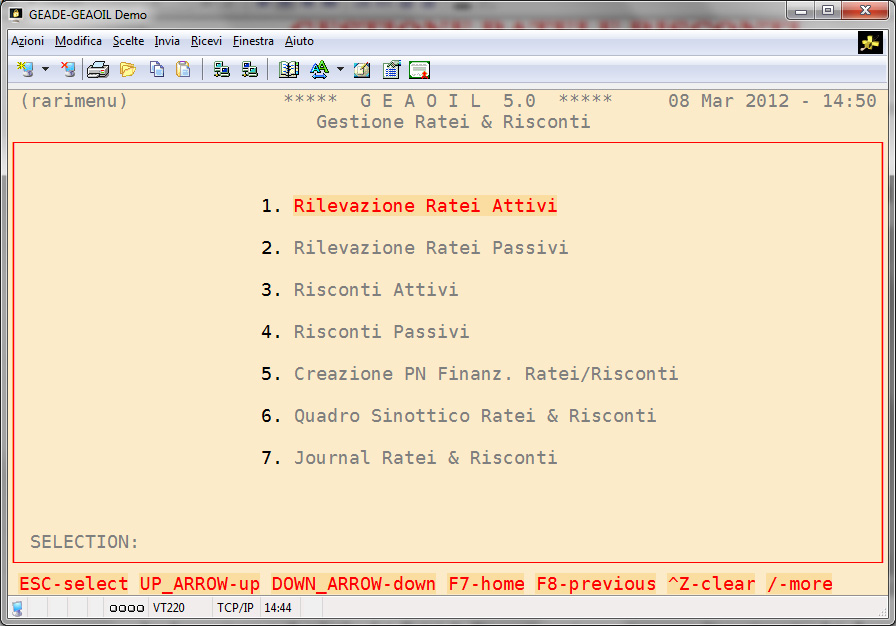Click the font size toolbar icon
Screen dimensions: 896x626
(x=319, y=69)
